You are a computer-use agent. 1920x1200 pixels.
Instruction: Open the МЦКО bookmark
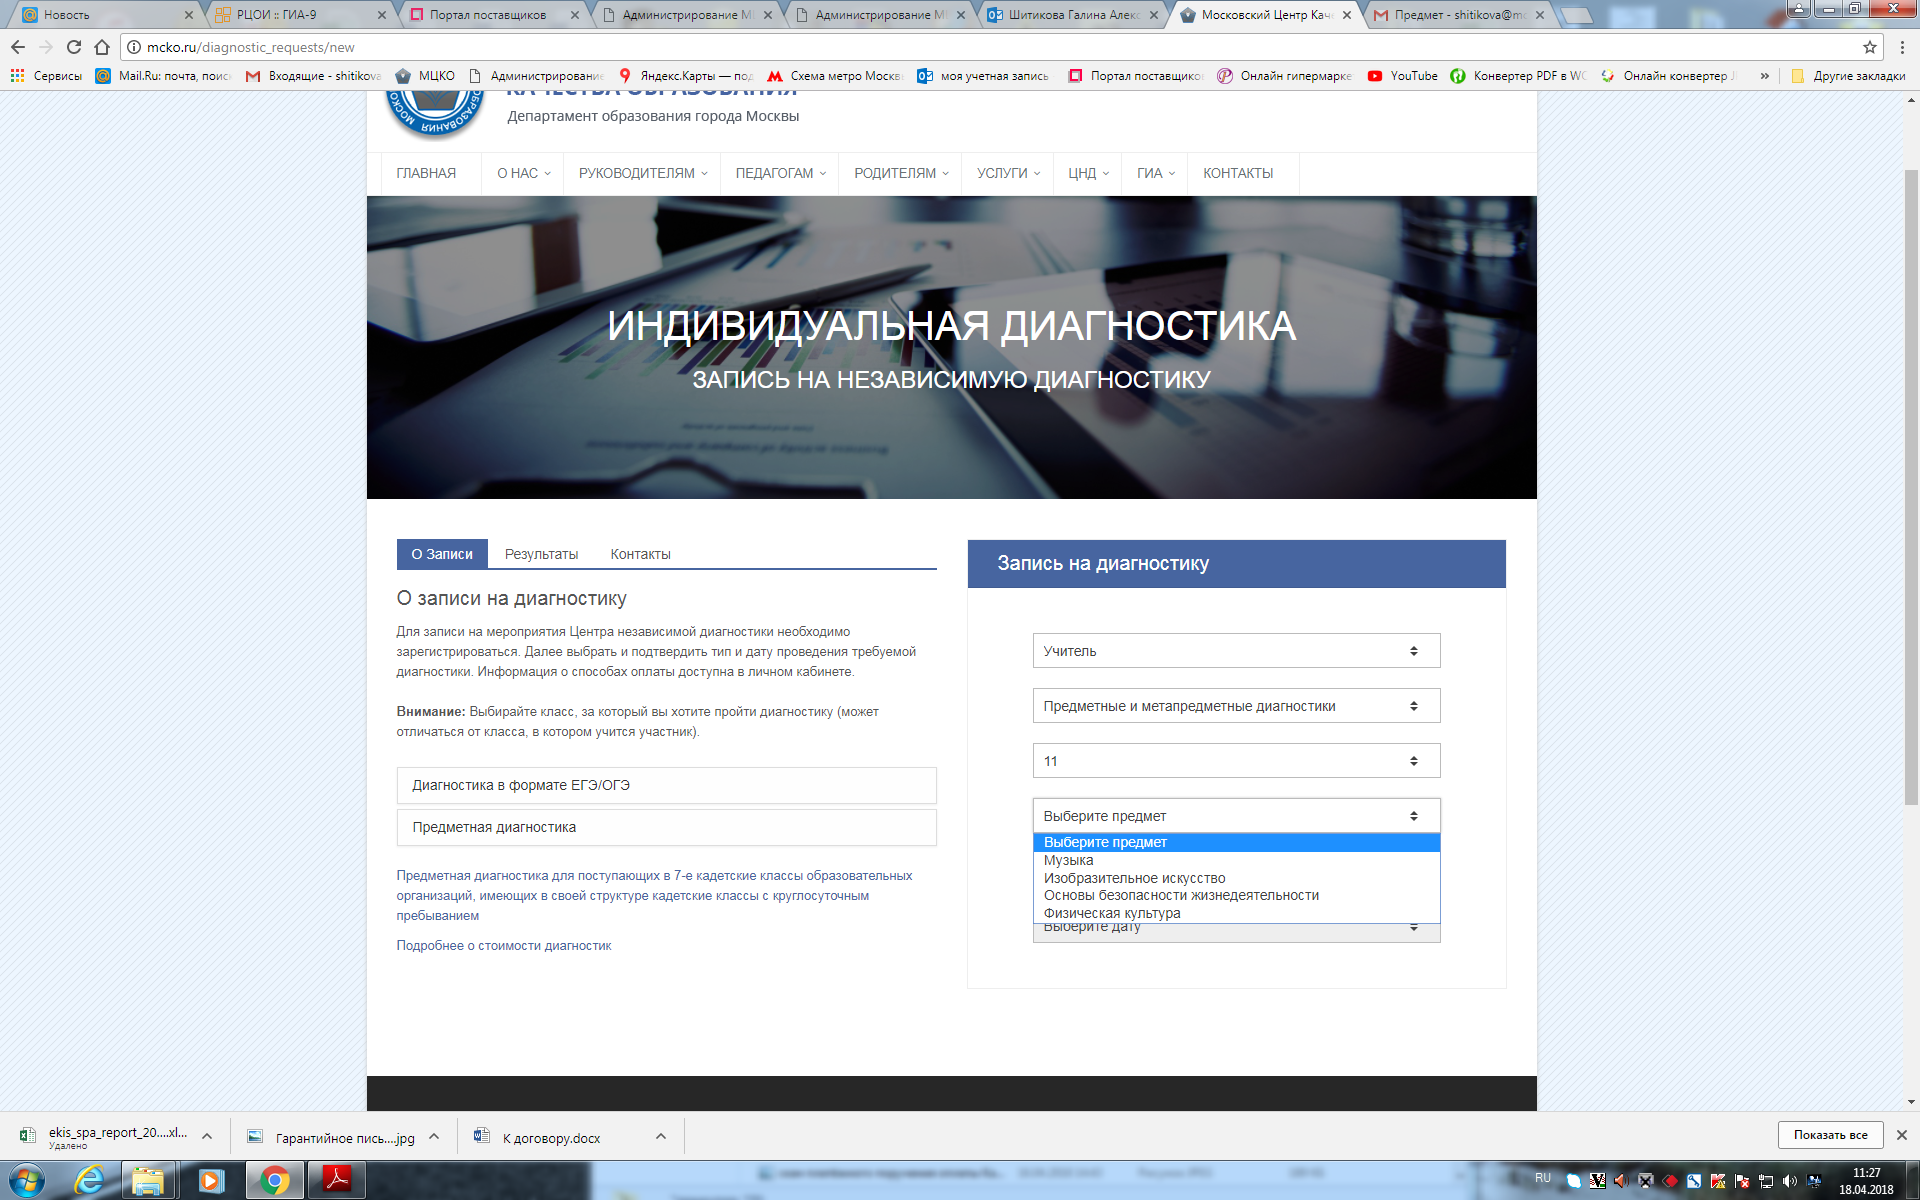(x=425, y=76)
